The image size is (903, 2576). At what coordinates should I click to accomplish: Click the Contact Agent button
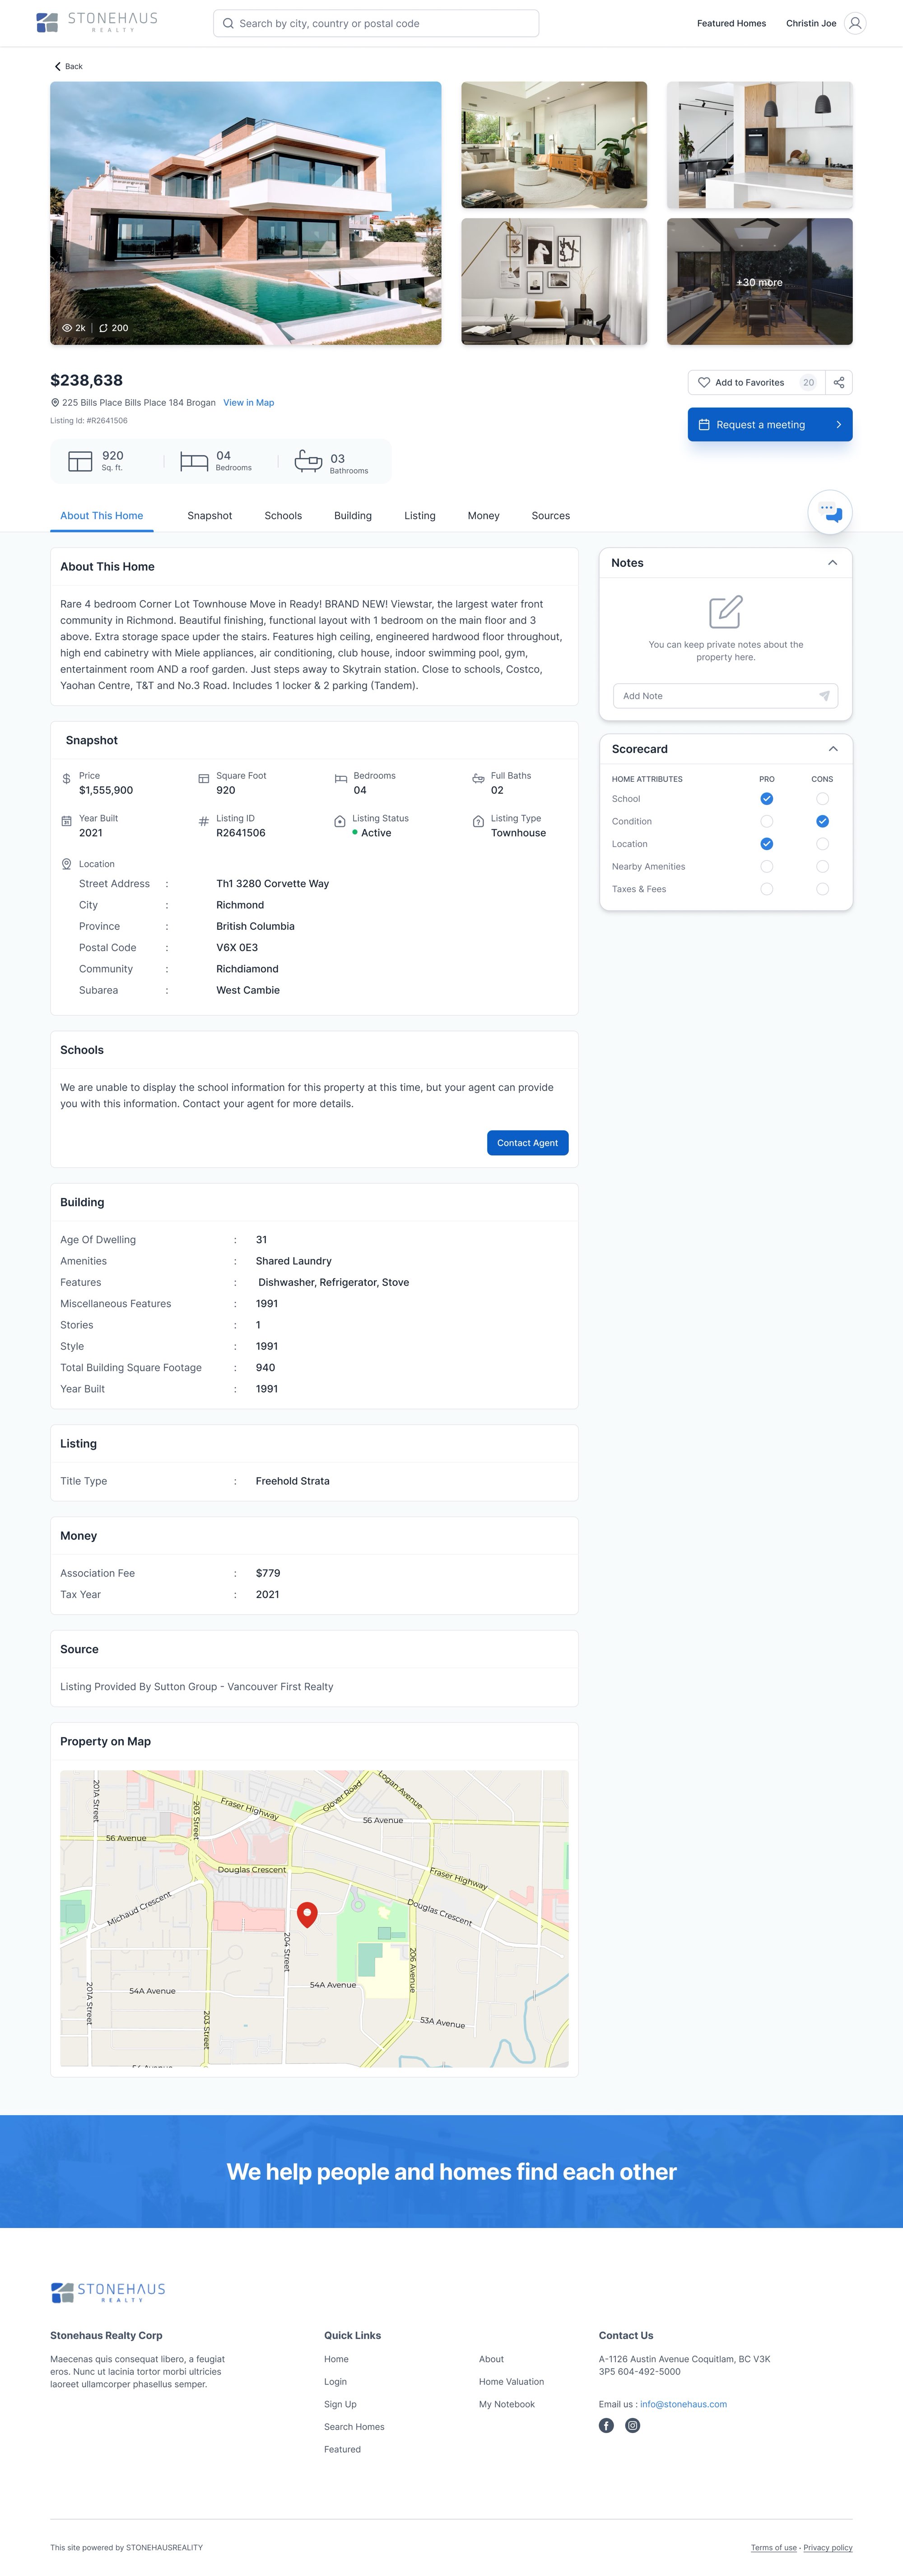(x=528, y=1143)
